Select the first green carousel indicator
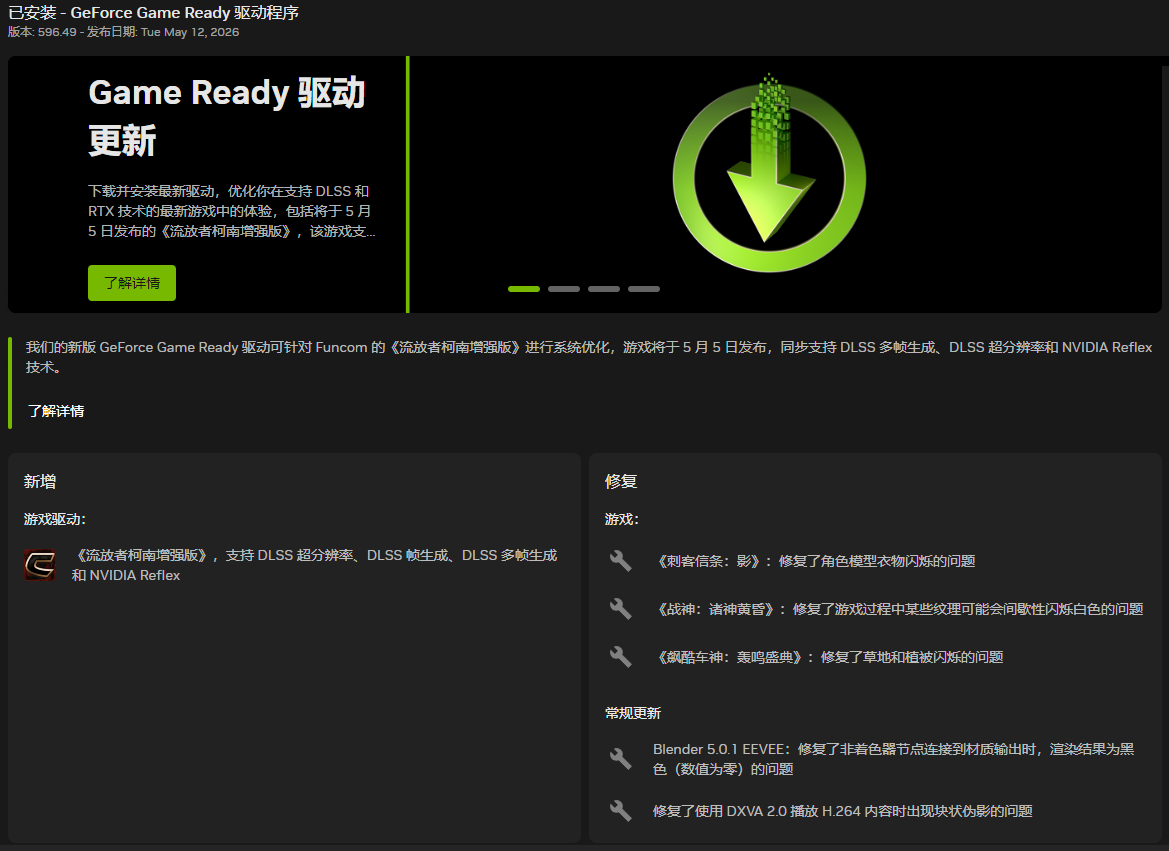 (x=523, y=289)
